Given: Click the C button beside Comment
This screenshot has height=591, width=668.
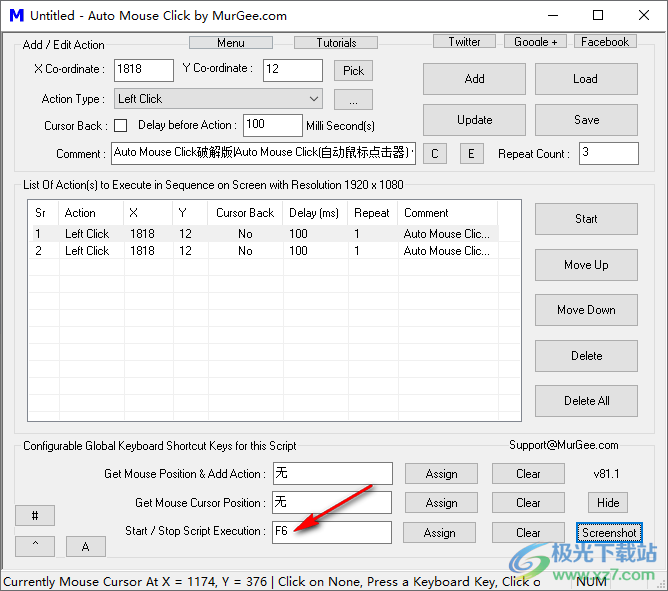Looking at the screenshot, I should click(435, 154).
